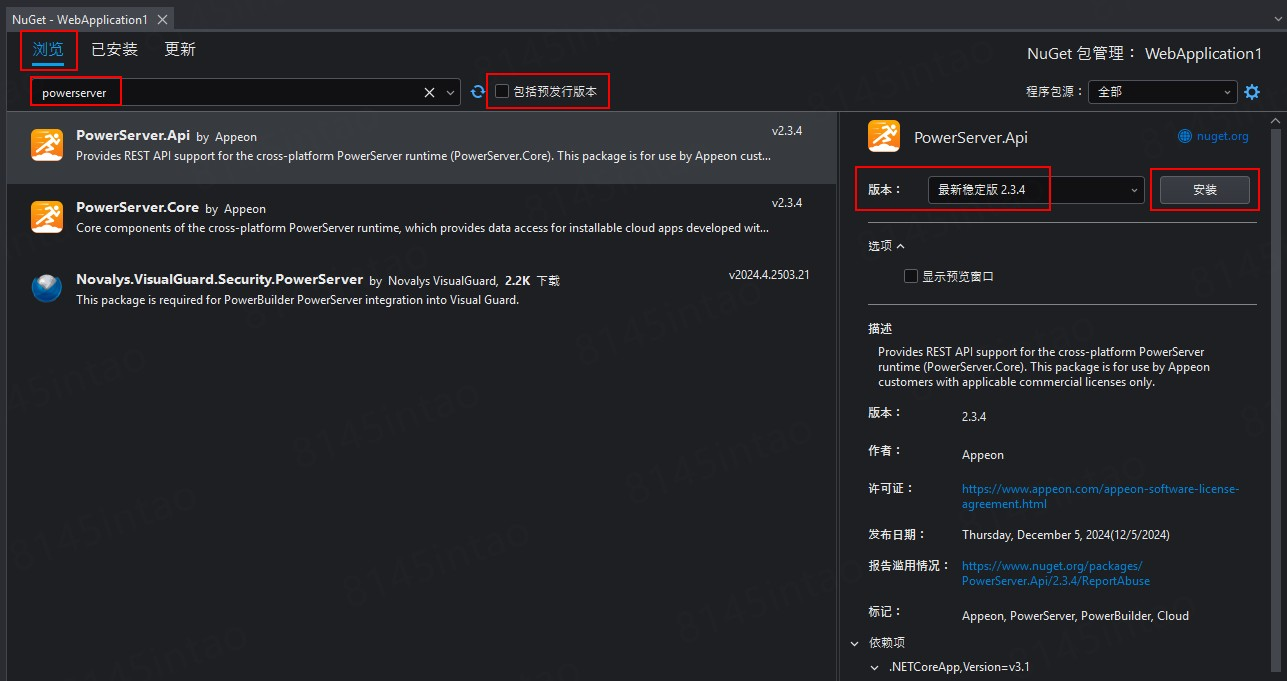
Task: Open package source settings gear
Action: click(1252, 92)
